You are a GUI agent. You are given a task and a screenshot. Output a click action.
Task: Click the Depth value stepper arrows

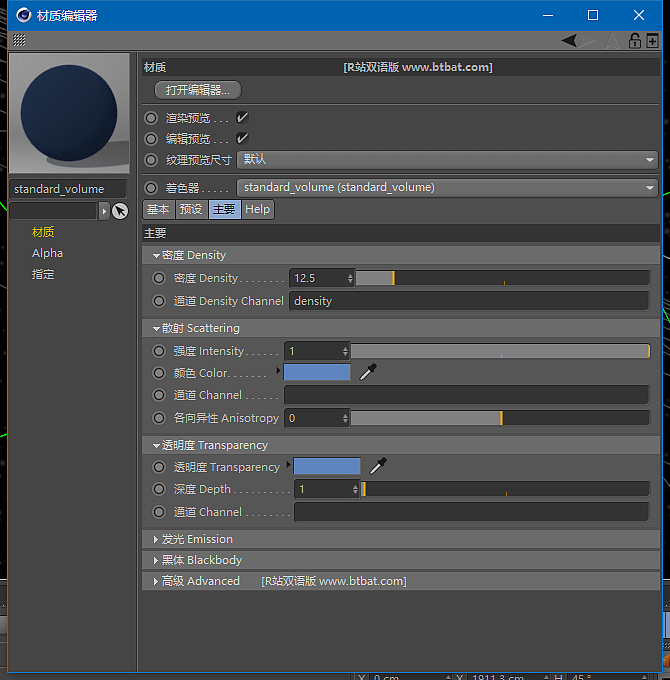click(x=355, y=489)
